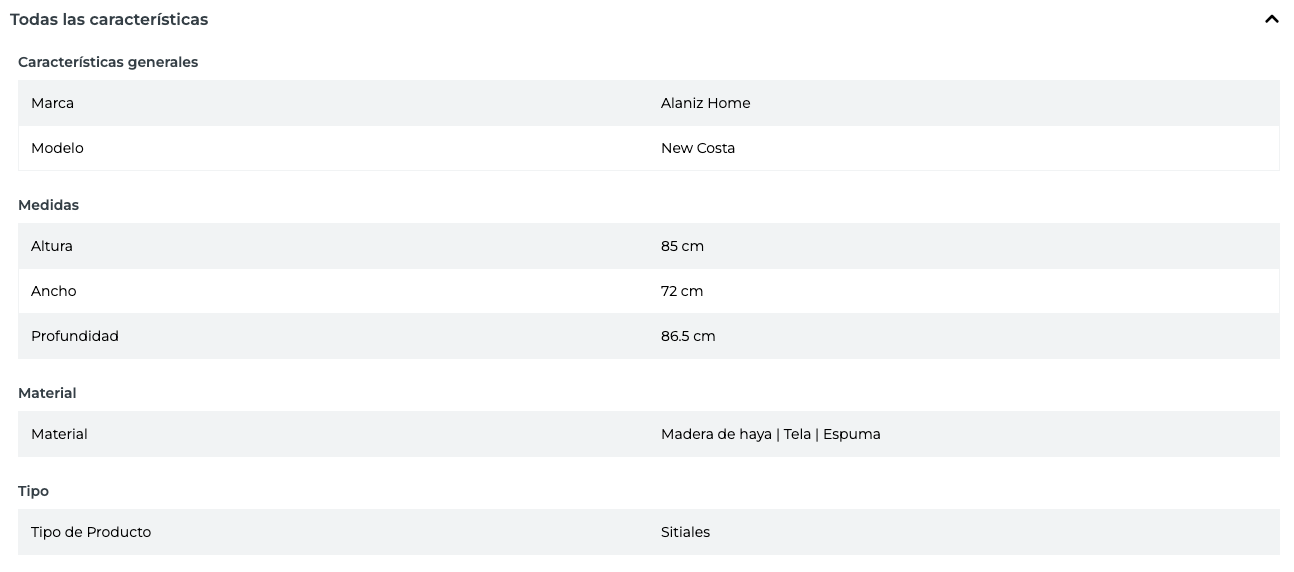
Task: Click the "Profundidad" row label
Action: click(x=75, y=336)
